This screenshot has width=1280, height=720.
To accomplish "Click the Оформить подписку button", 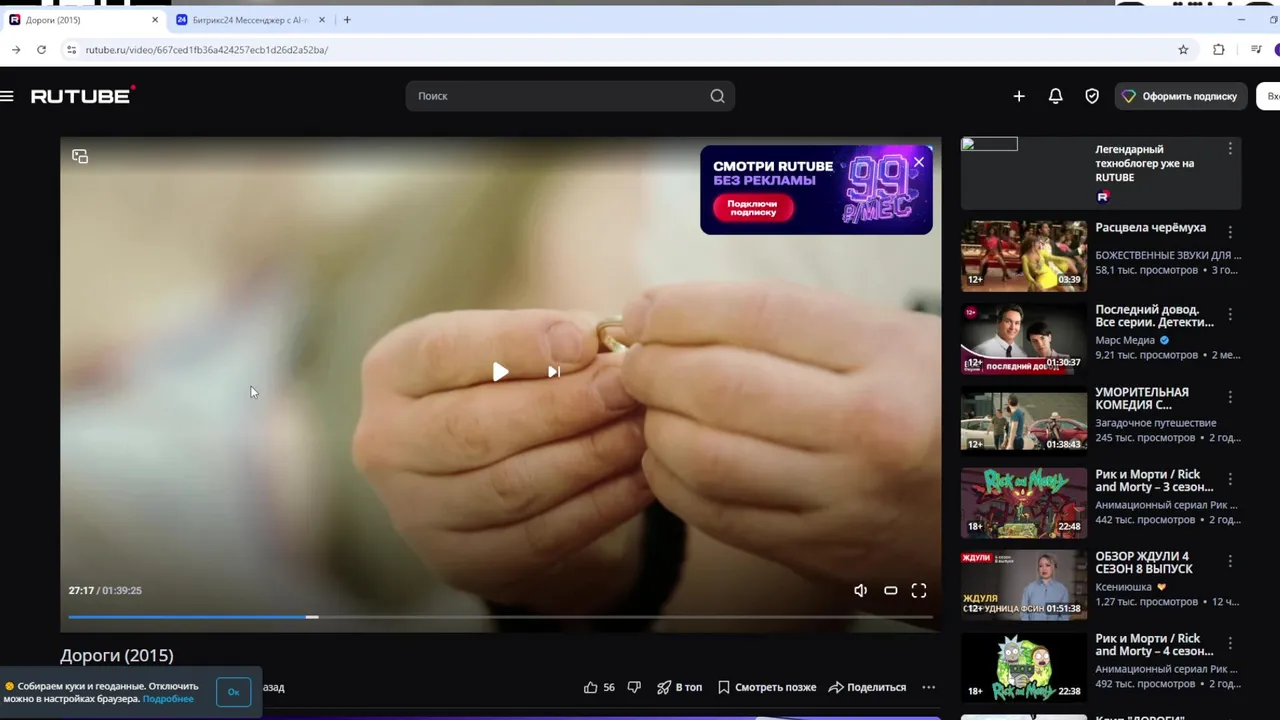I will [x=1181, y=96].
